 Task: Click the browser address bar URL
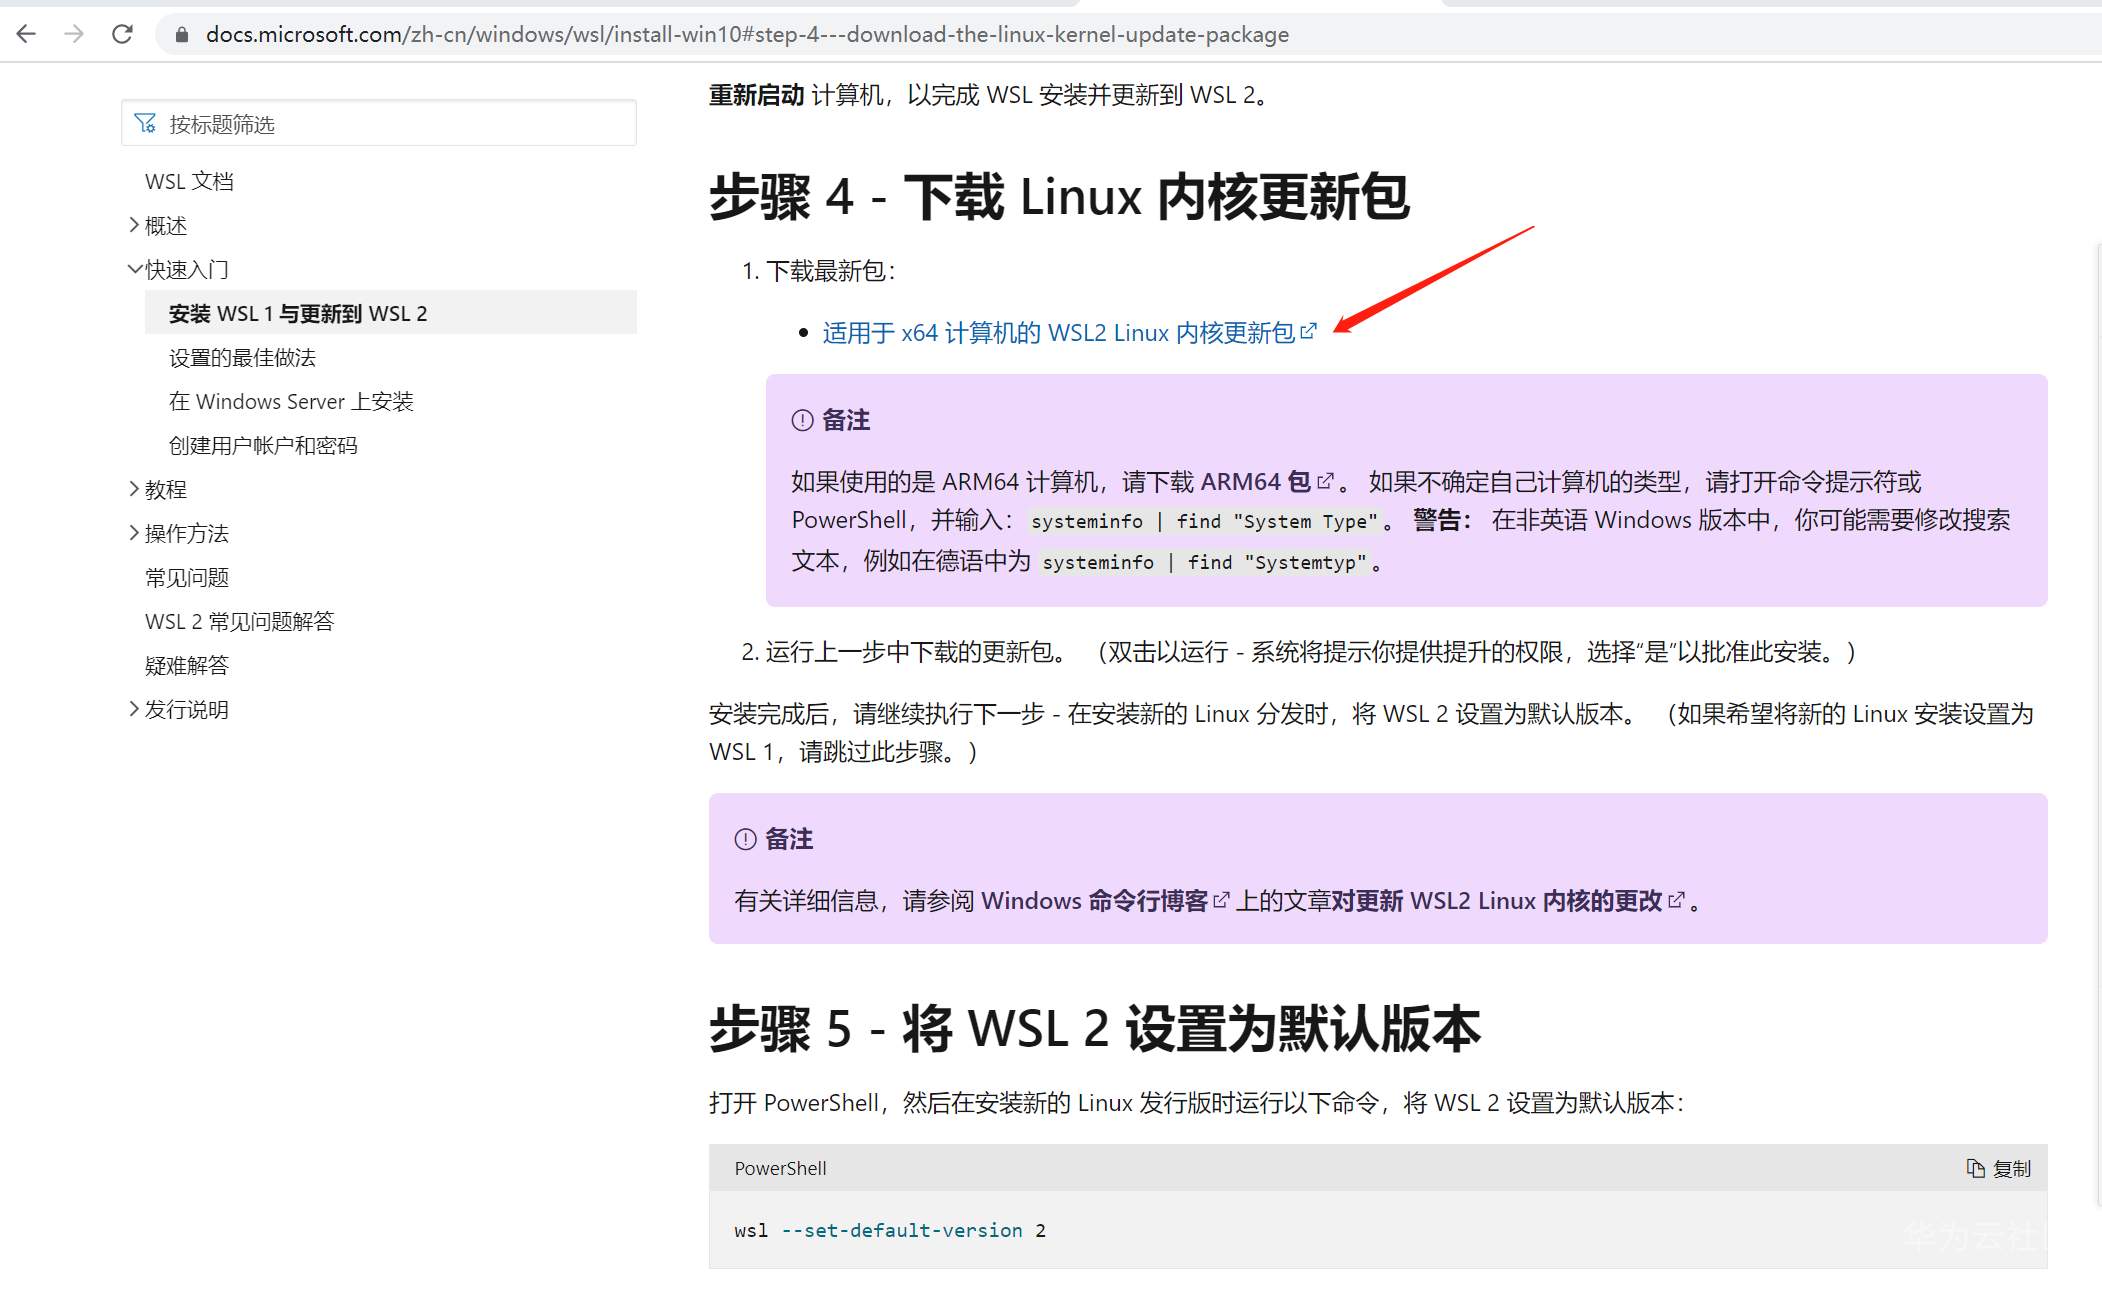pos(746,35)
